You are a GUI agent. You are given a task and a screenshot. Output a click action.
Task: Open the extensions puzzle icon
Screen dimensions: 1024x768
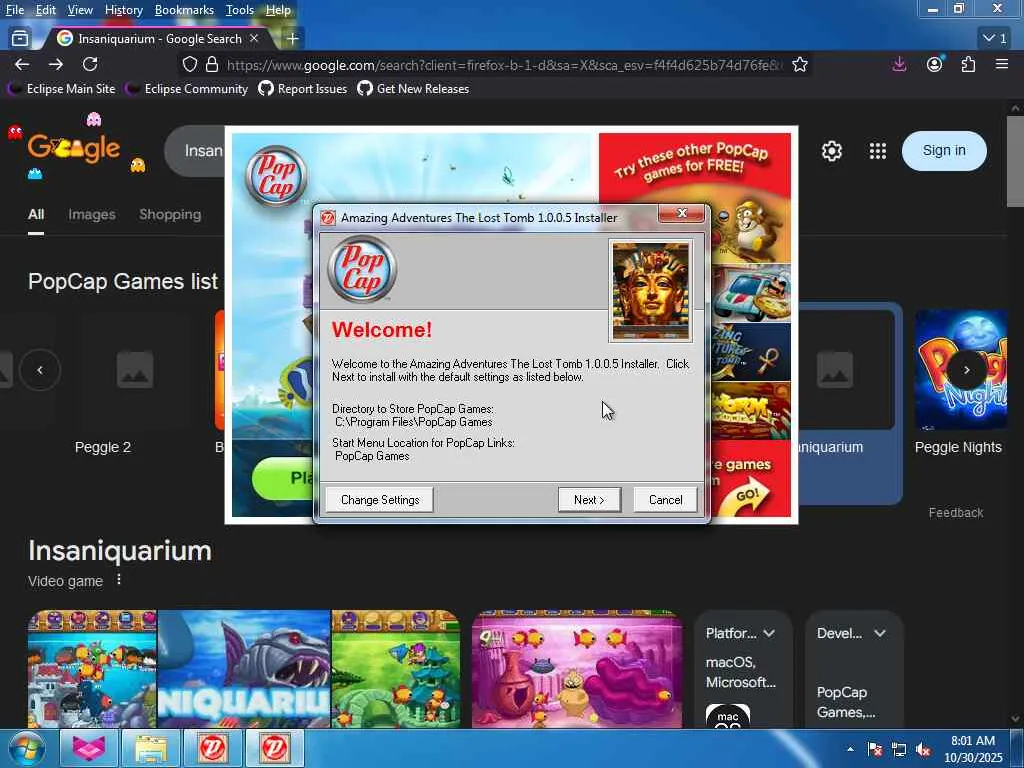coord(968,64)
